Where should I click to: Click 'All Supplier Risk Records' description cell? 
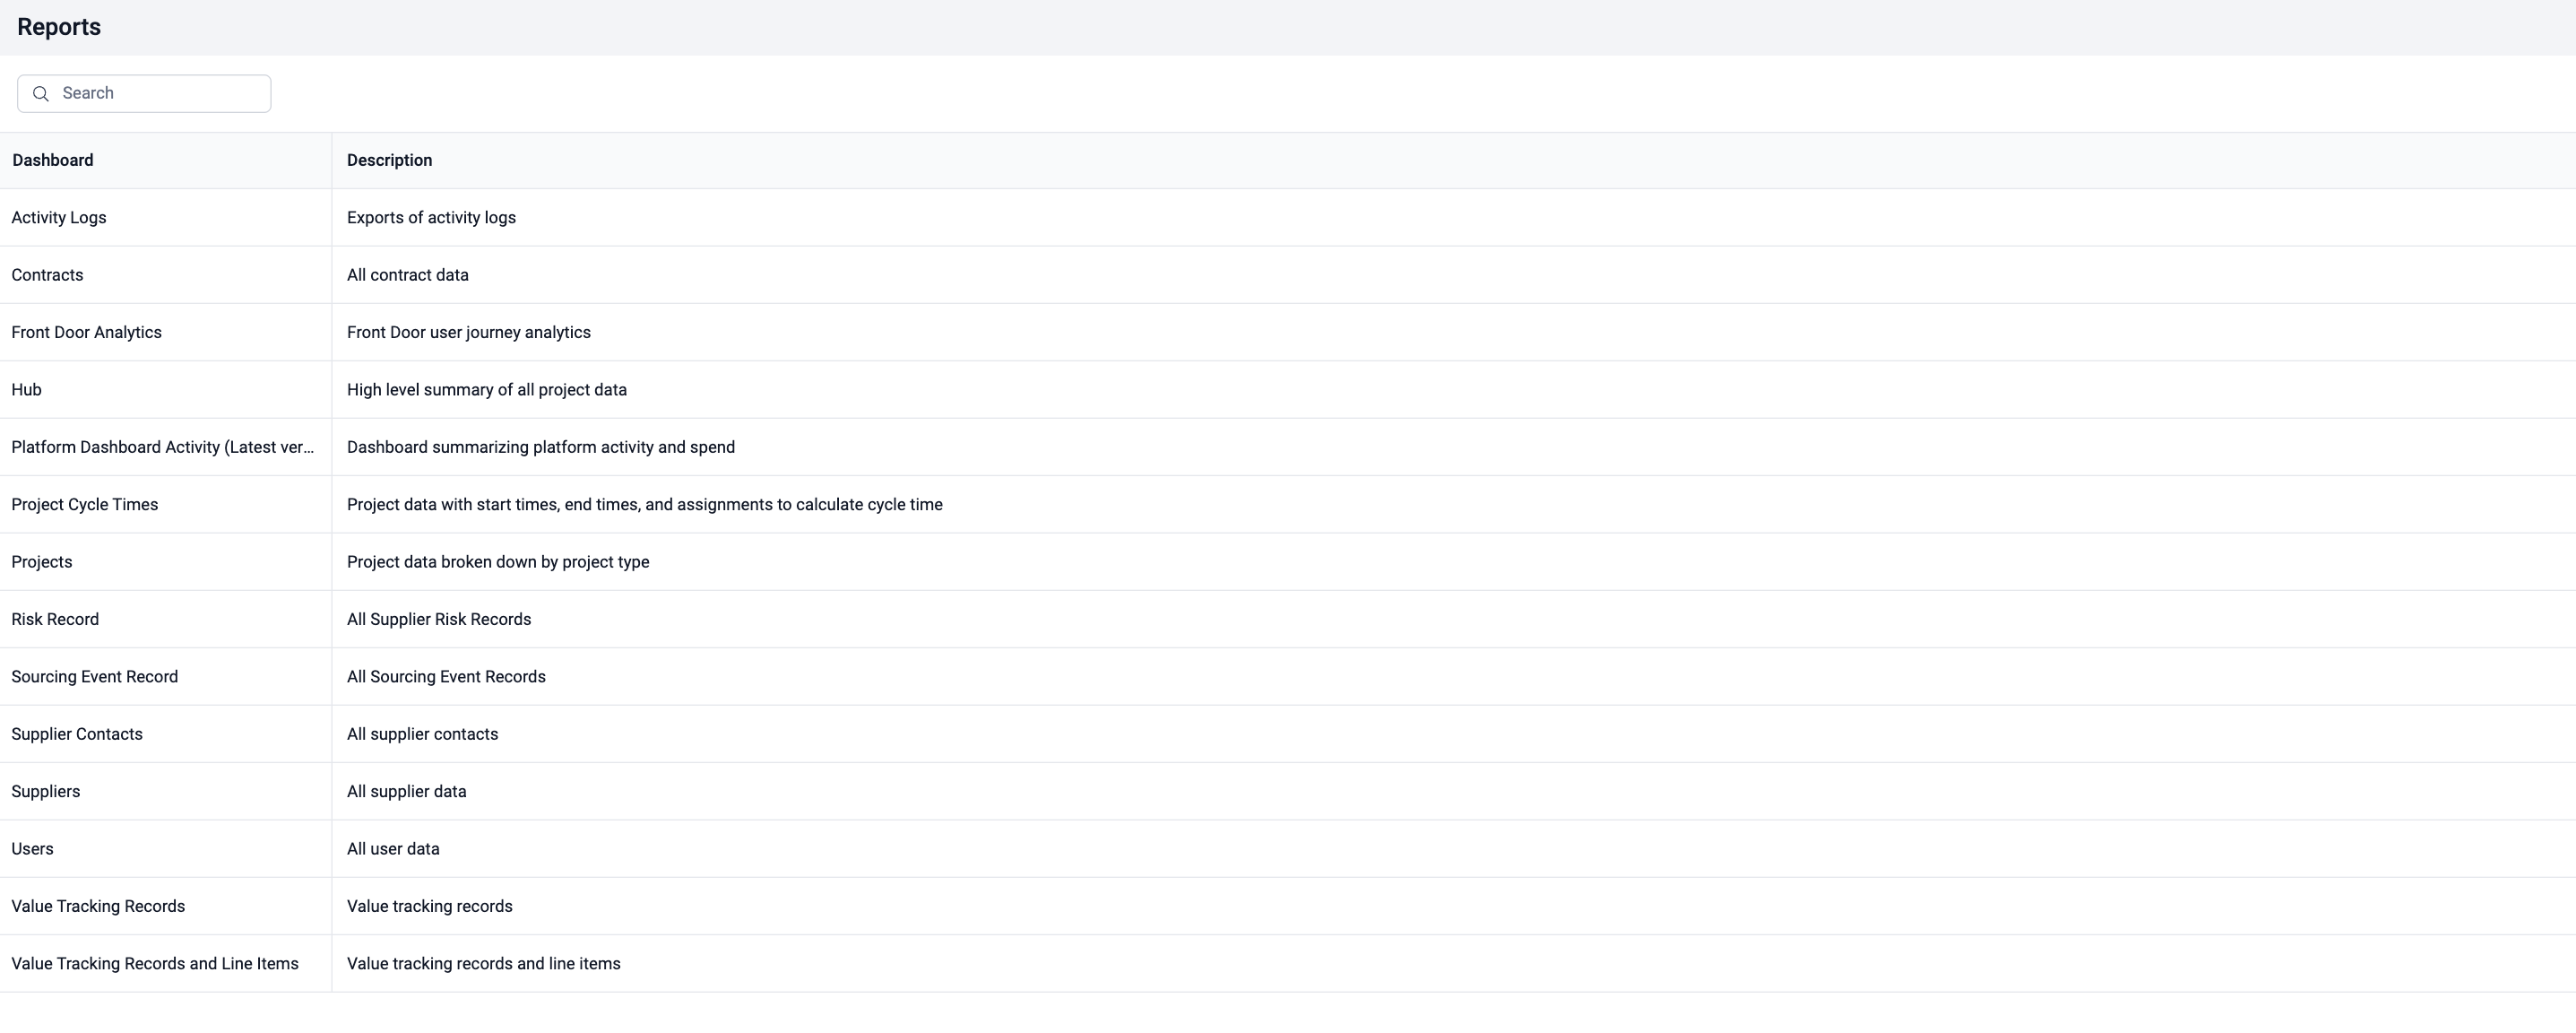click(x=439, y=620)
